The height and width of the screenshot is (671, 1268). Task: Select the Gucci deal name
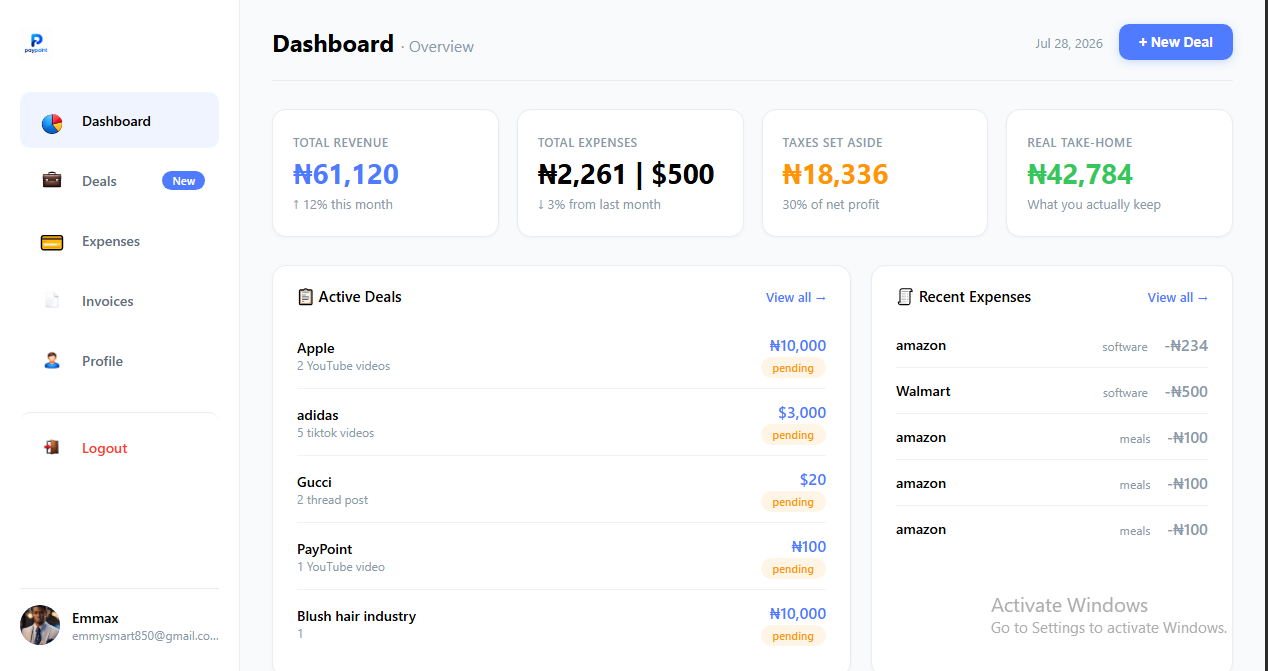[314, 482]
